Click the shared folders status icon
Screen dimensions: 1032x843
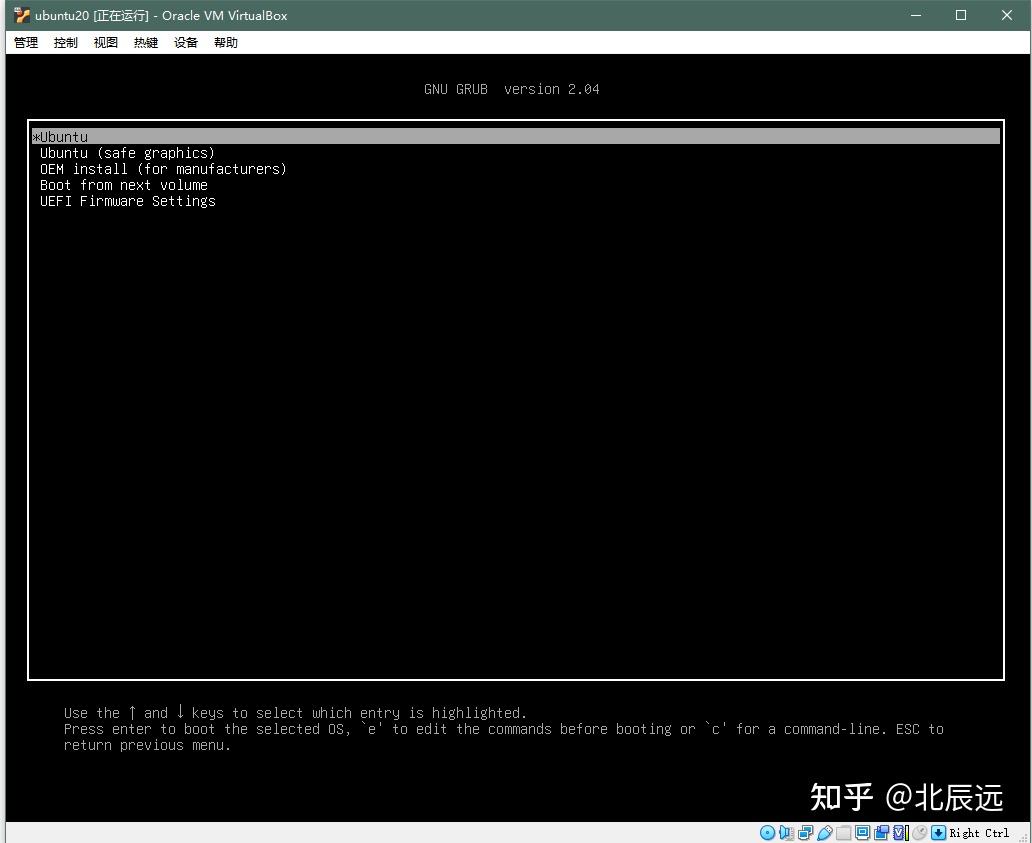click(x=843, y=832)
